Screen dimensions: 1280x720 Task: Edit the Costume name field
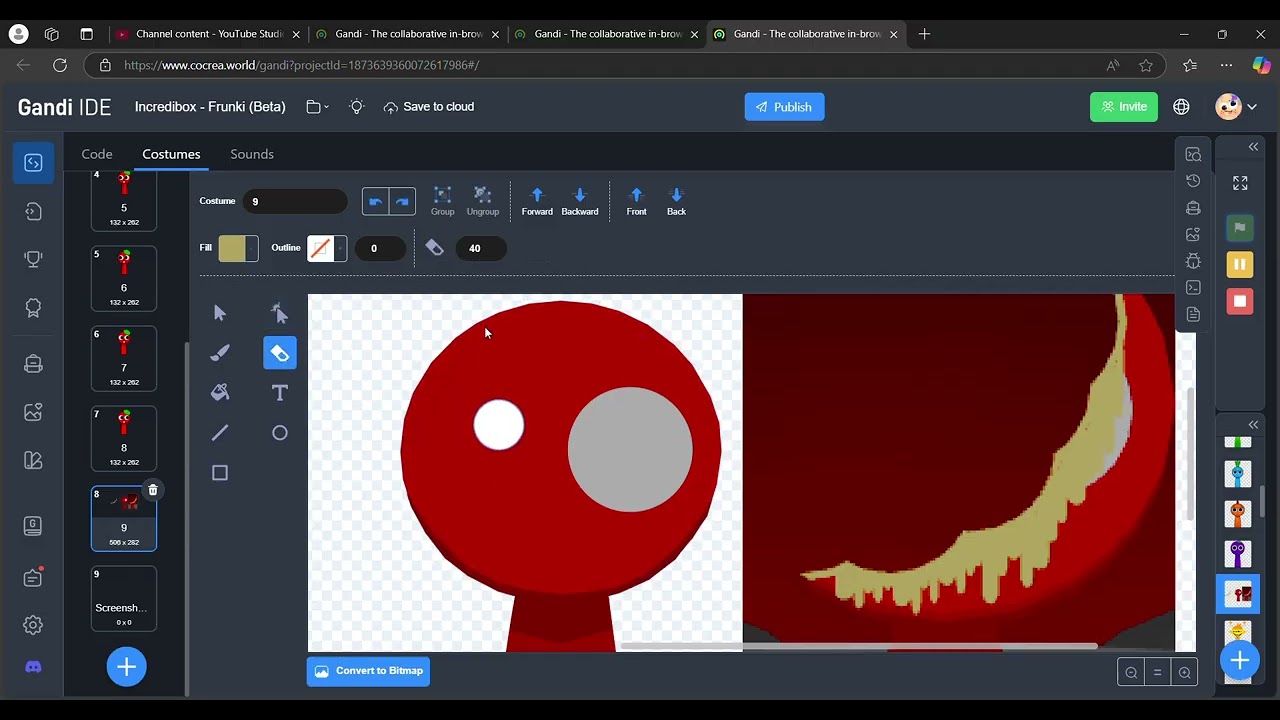click(x=295, y=201)
